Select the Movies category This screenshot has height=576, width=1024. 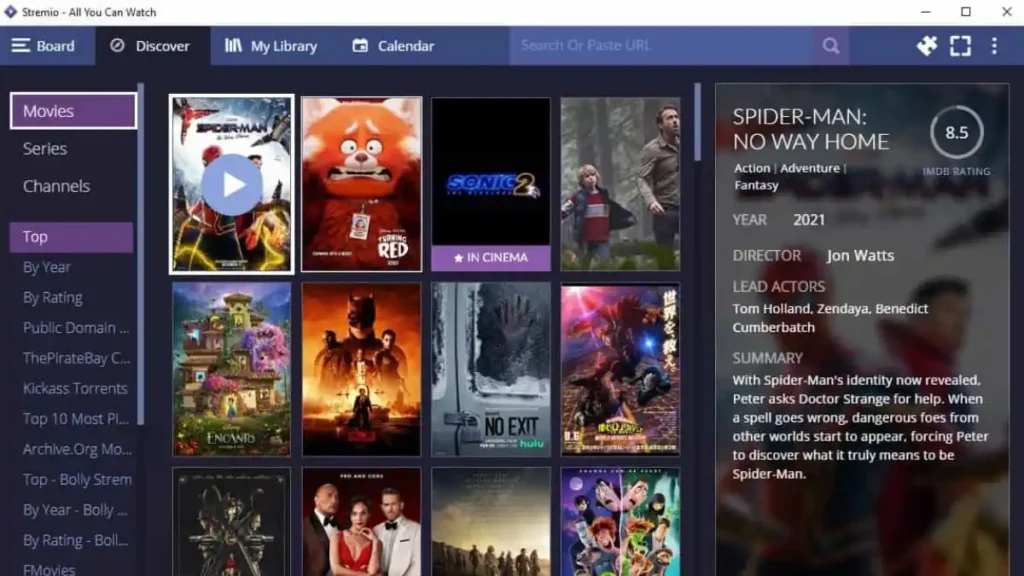[x=73, y=111]
